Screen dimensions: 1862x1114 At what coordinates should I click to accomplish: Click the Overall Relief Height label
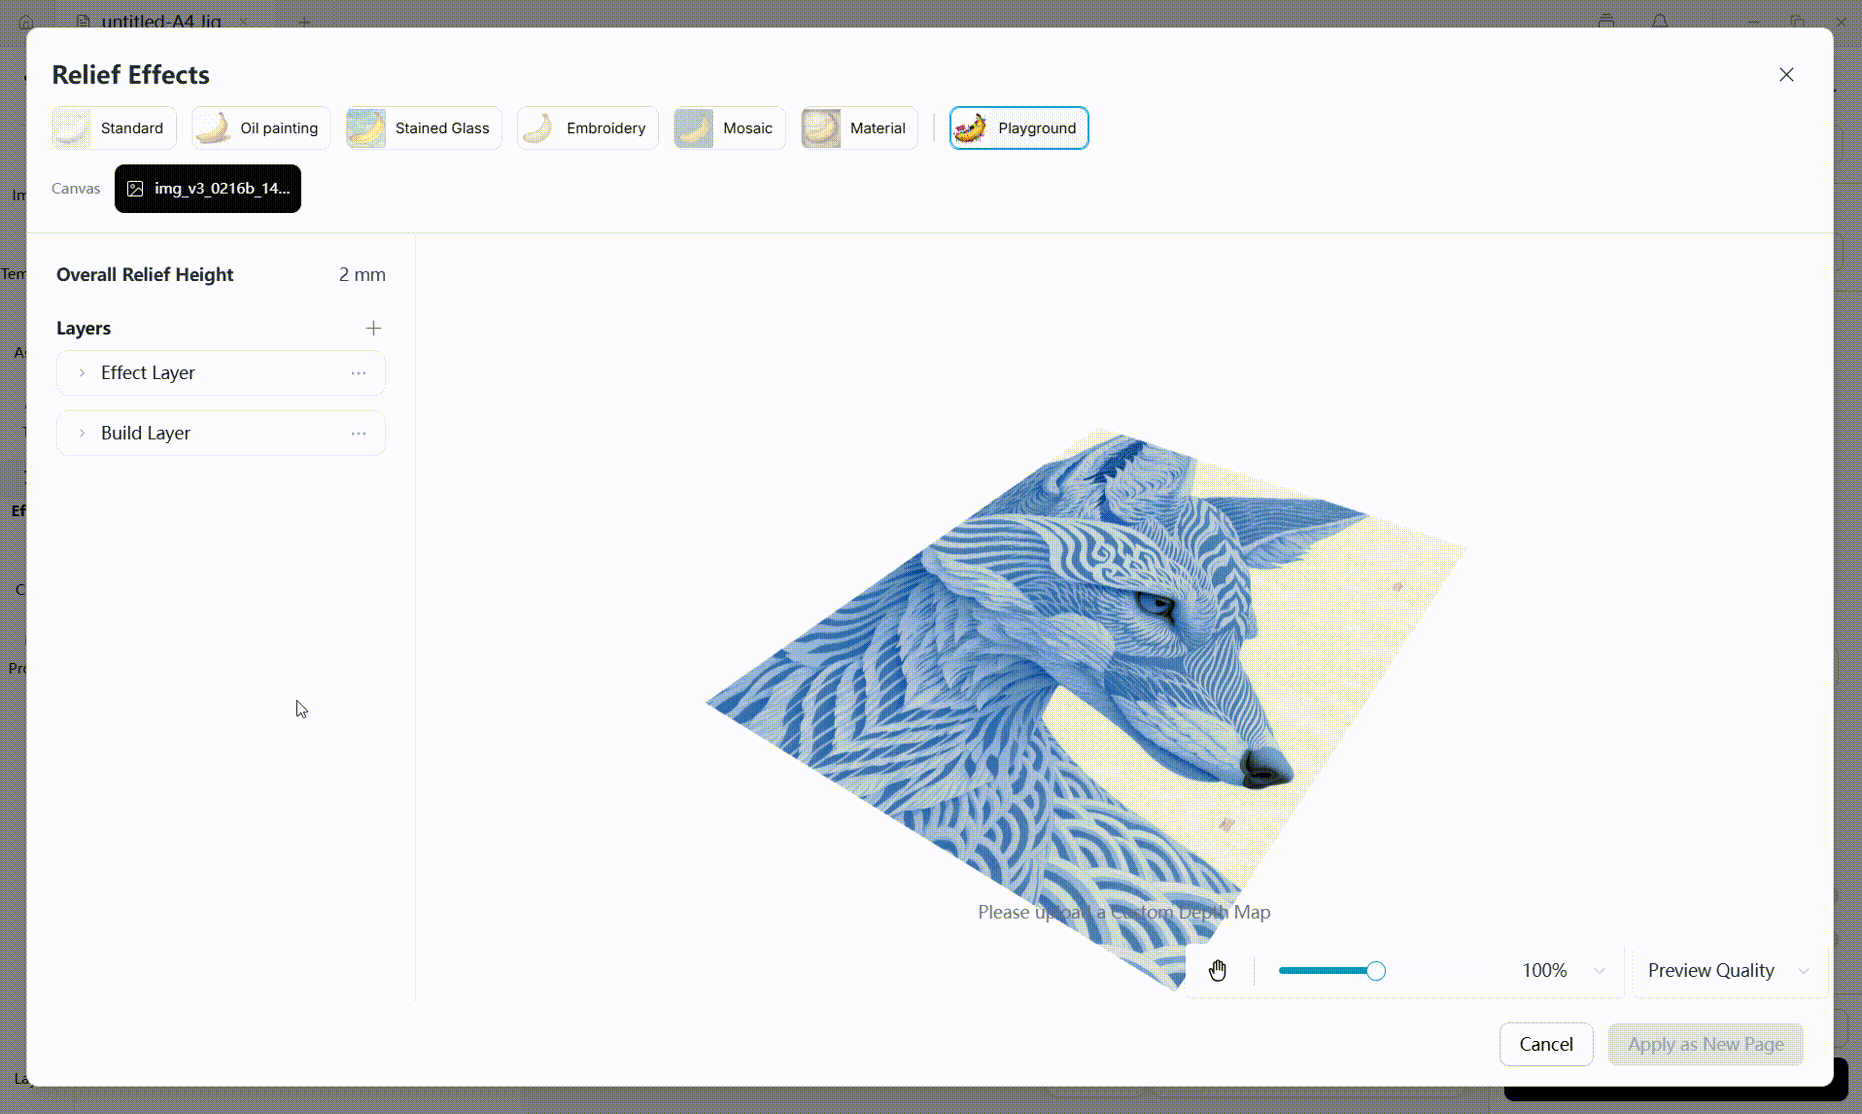coord(145,274)
